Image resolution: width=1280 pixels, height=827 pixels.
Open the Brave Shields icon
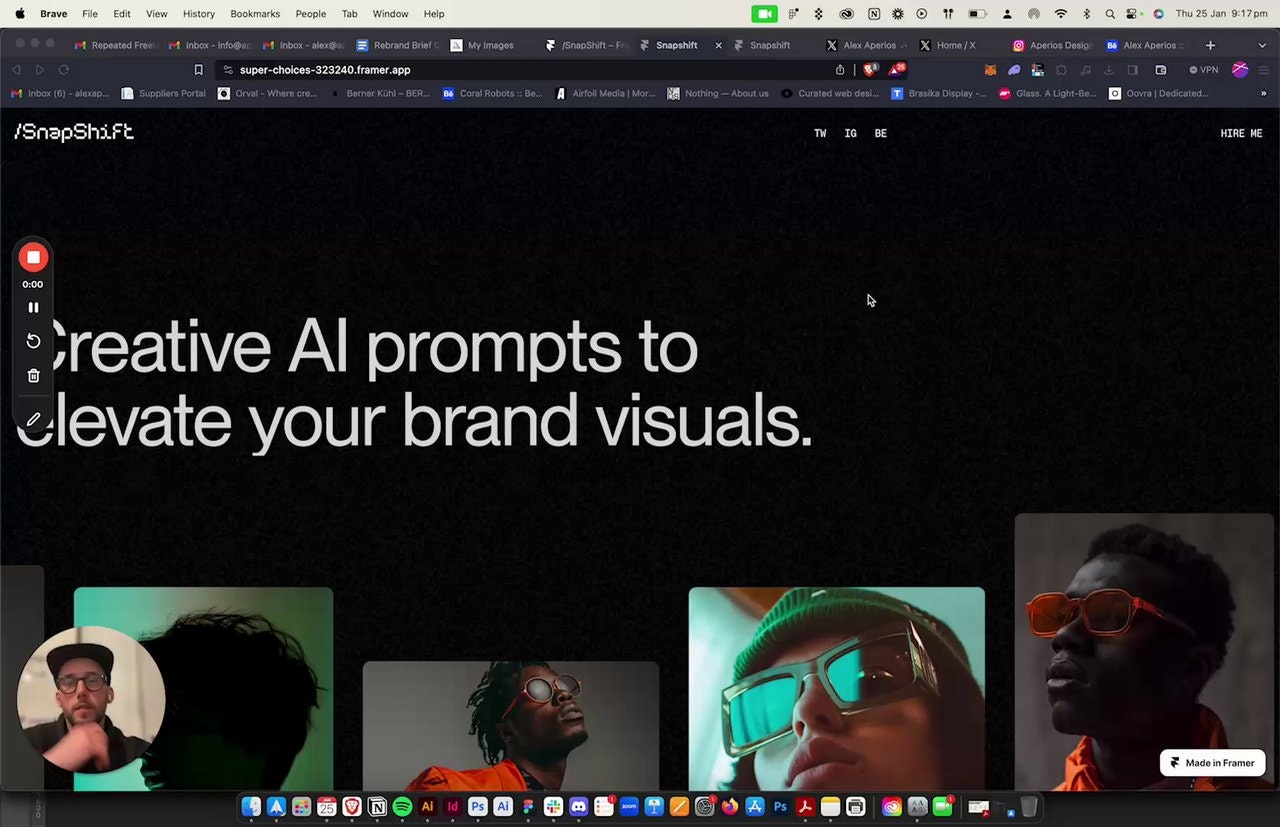(870, 69)
